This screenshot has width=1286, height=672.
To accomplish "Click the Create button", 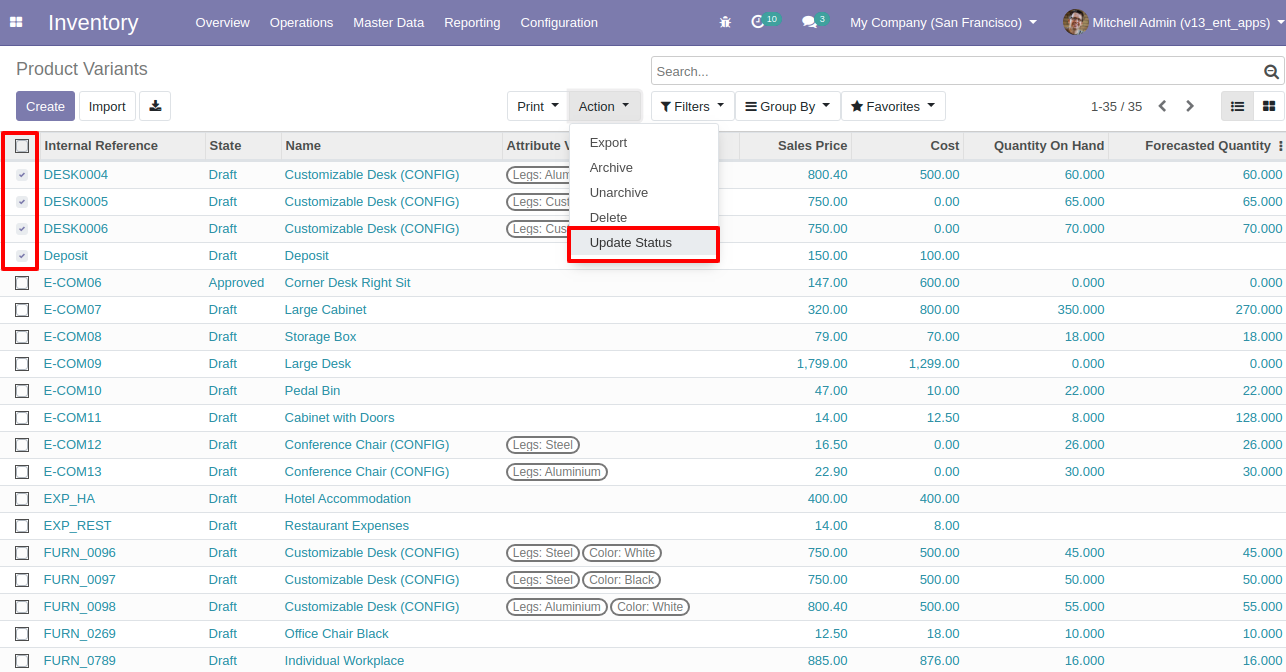I will (45, 106).
